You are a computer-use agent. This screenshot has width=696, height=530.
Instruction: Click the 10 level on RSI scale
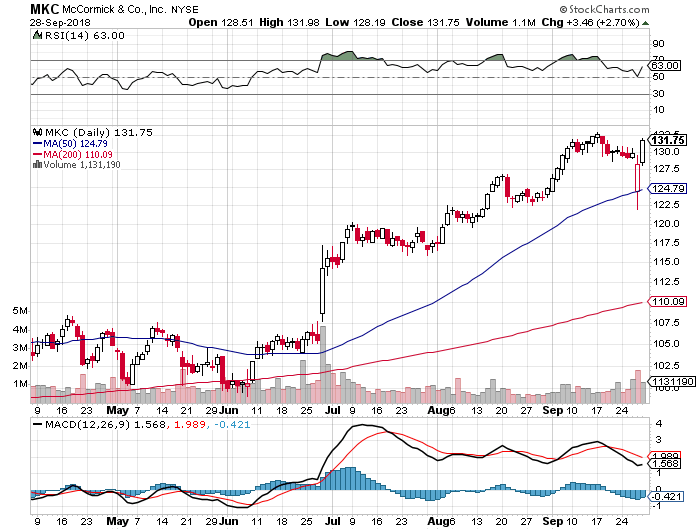659,110
